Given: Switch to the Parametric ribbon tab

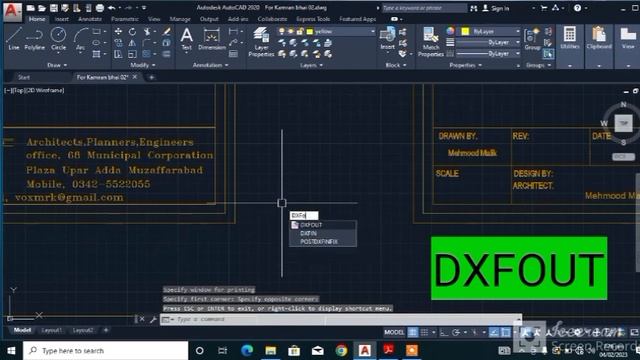Looking at the screenshot, I should point(124,19).
